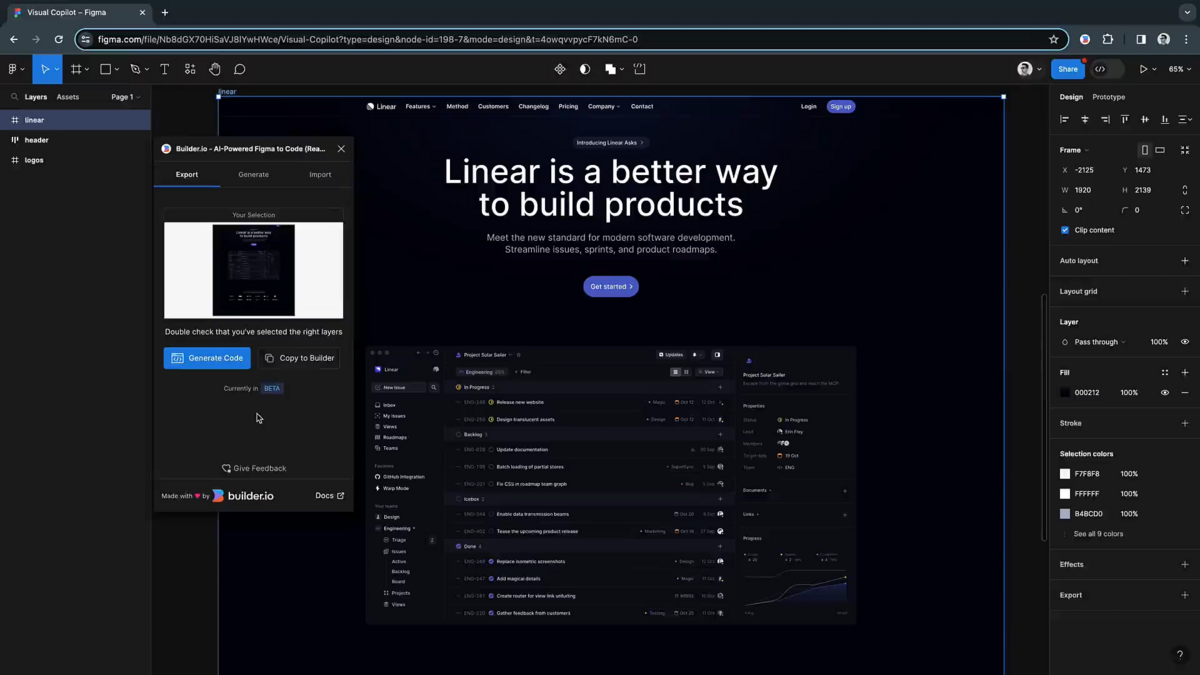Click the Align vertical centers icon
The height and width of the screenshot is (675, 1200).
coord(1145,120)
